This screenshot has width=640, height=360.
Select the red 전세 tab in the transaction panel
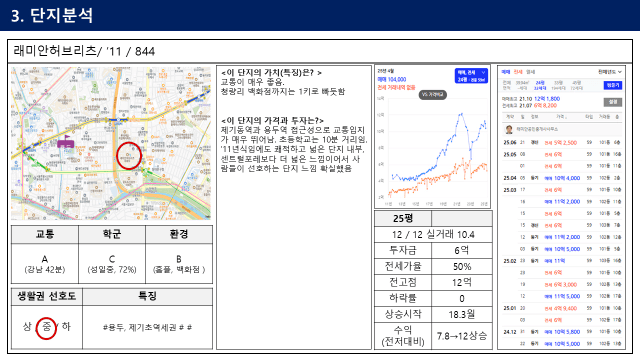(518, 72)
